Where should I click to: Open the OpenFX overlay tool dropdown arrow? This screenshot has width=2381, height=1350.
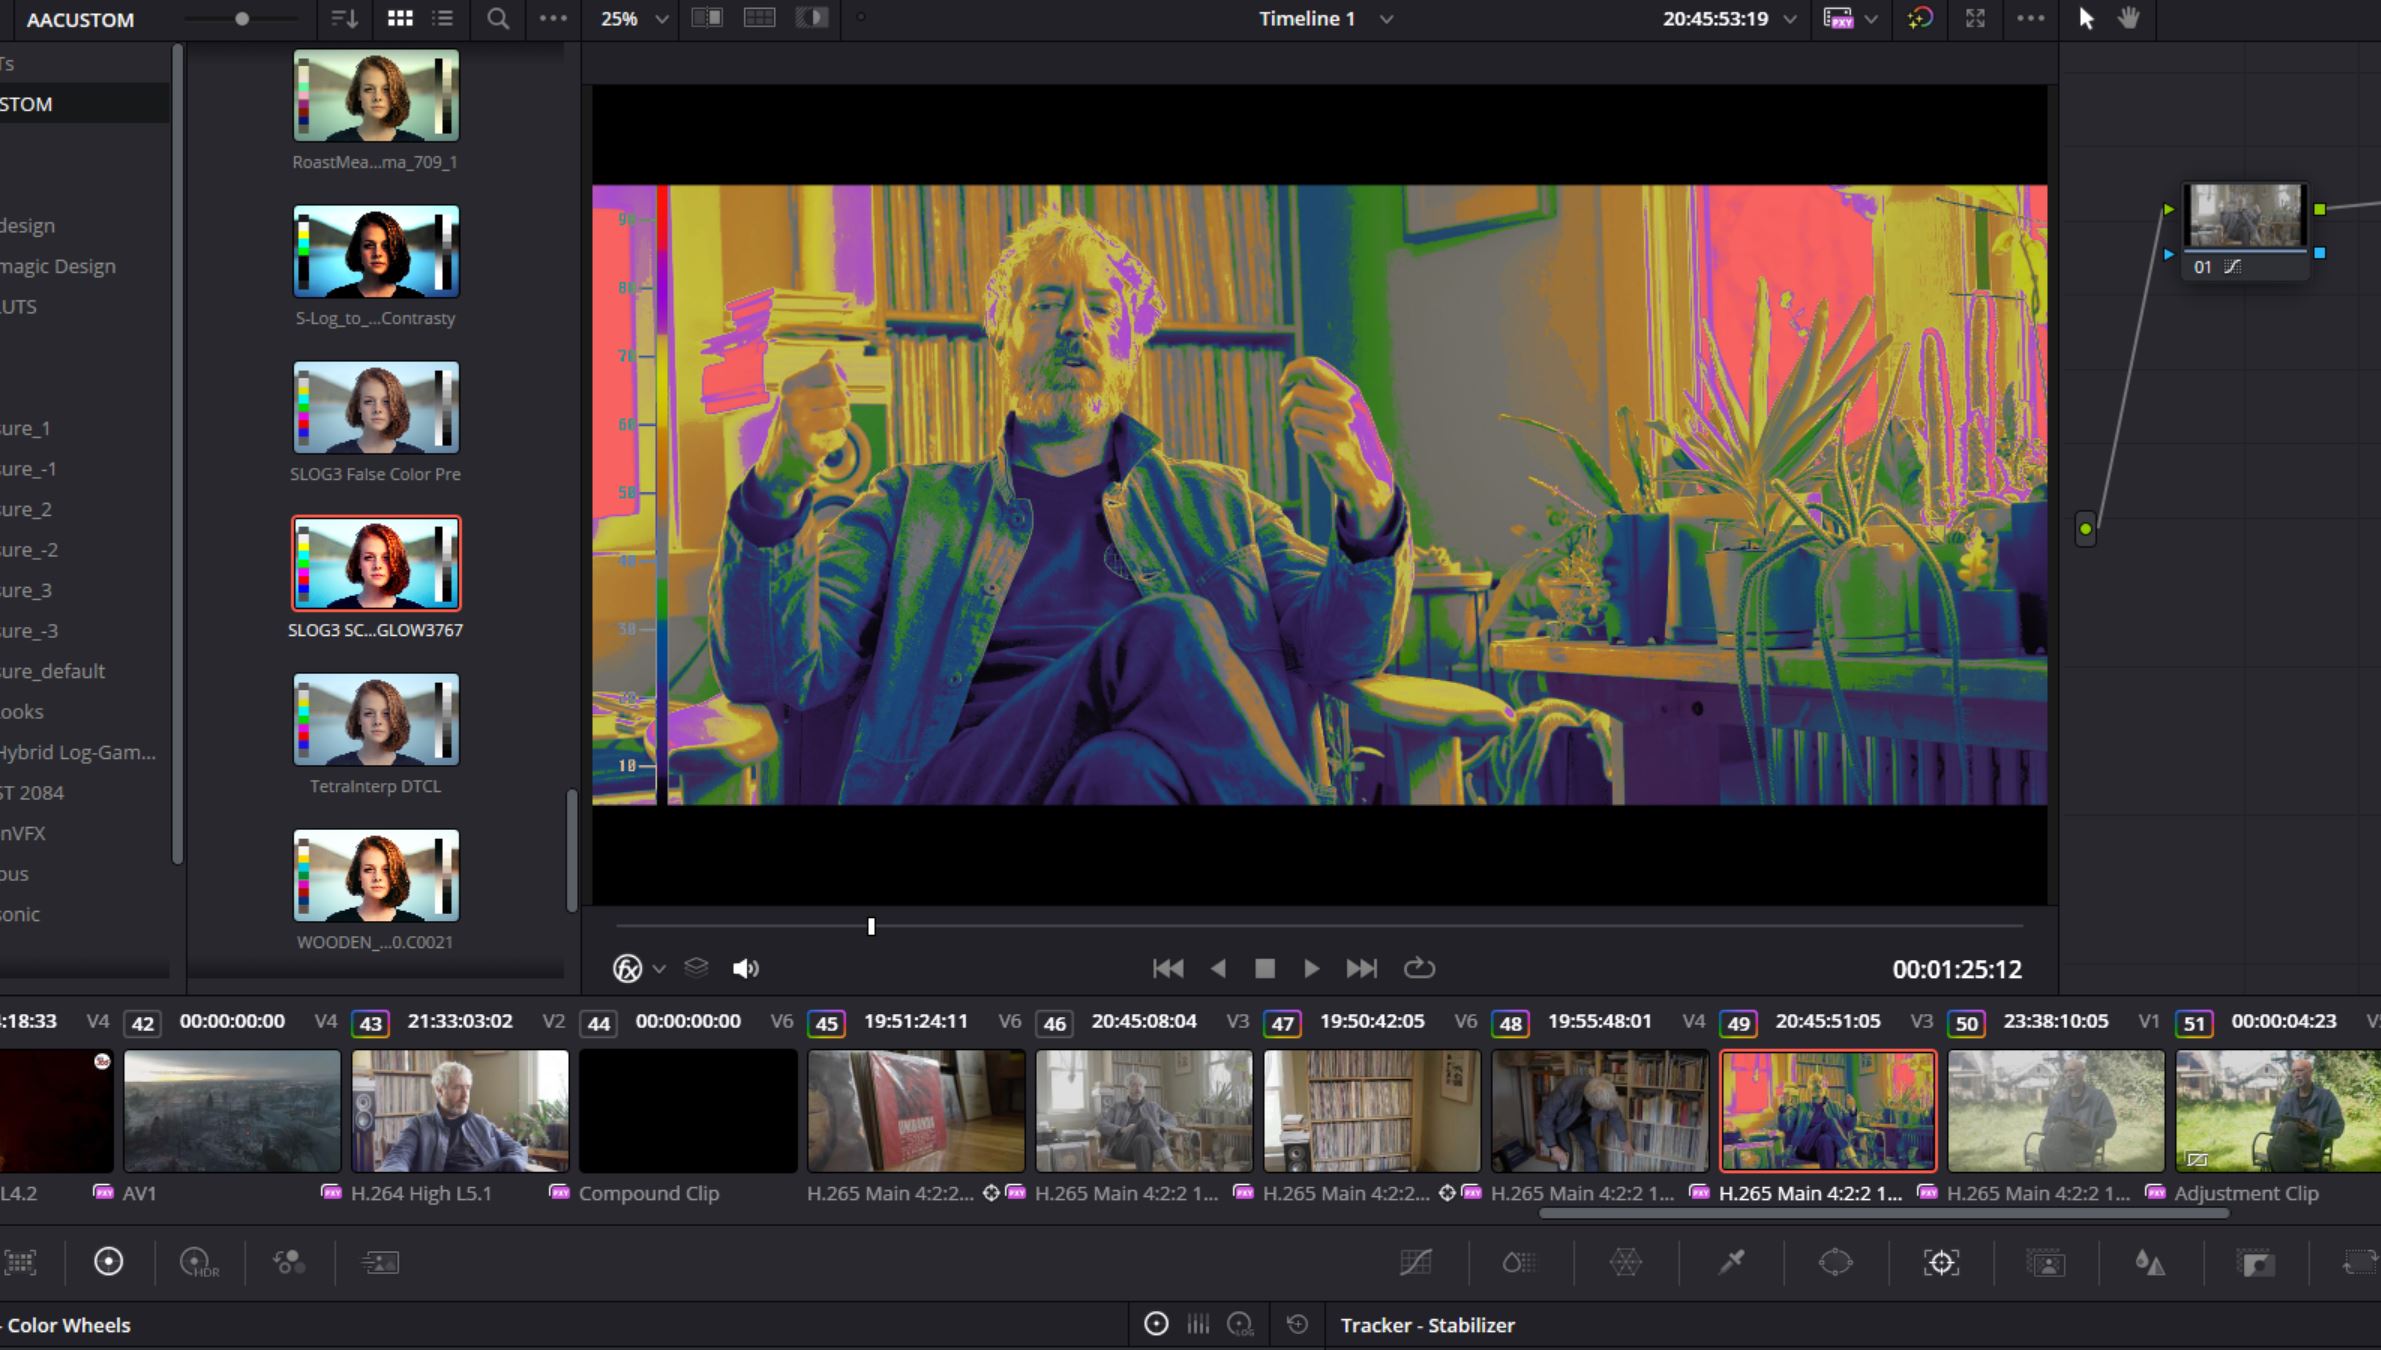659,969
